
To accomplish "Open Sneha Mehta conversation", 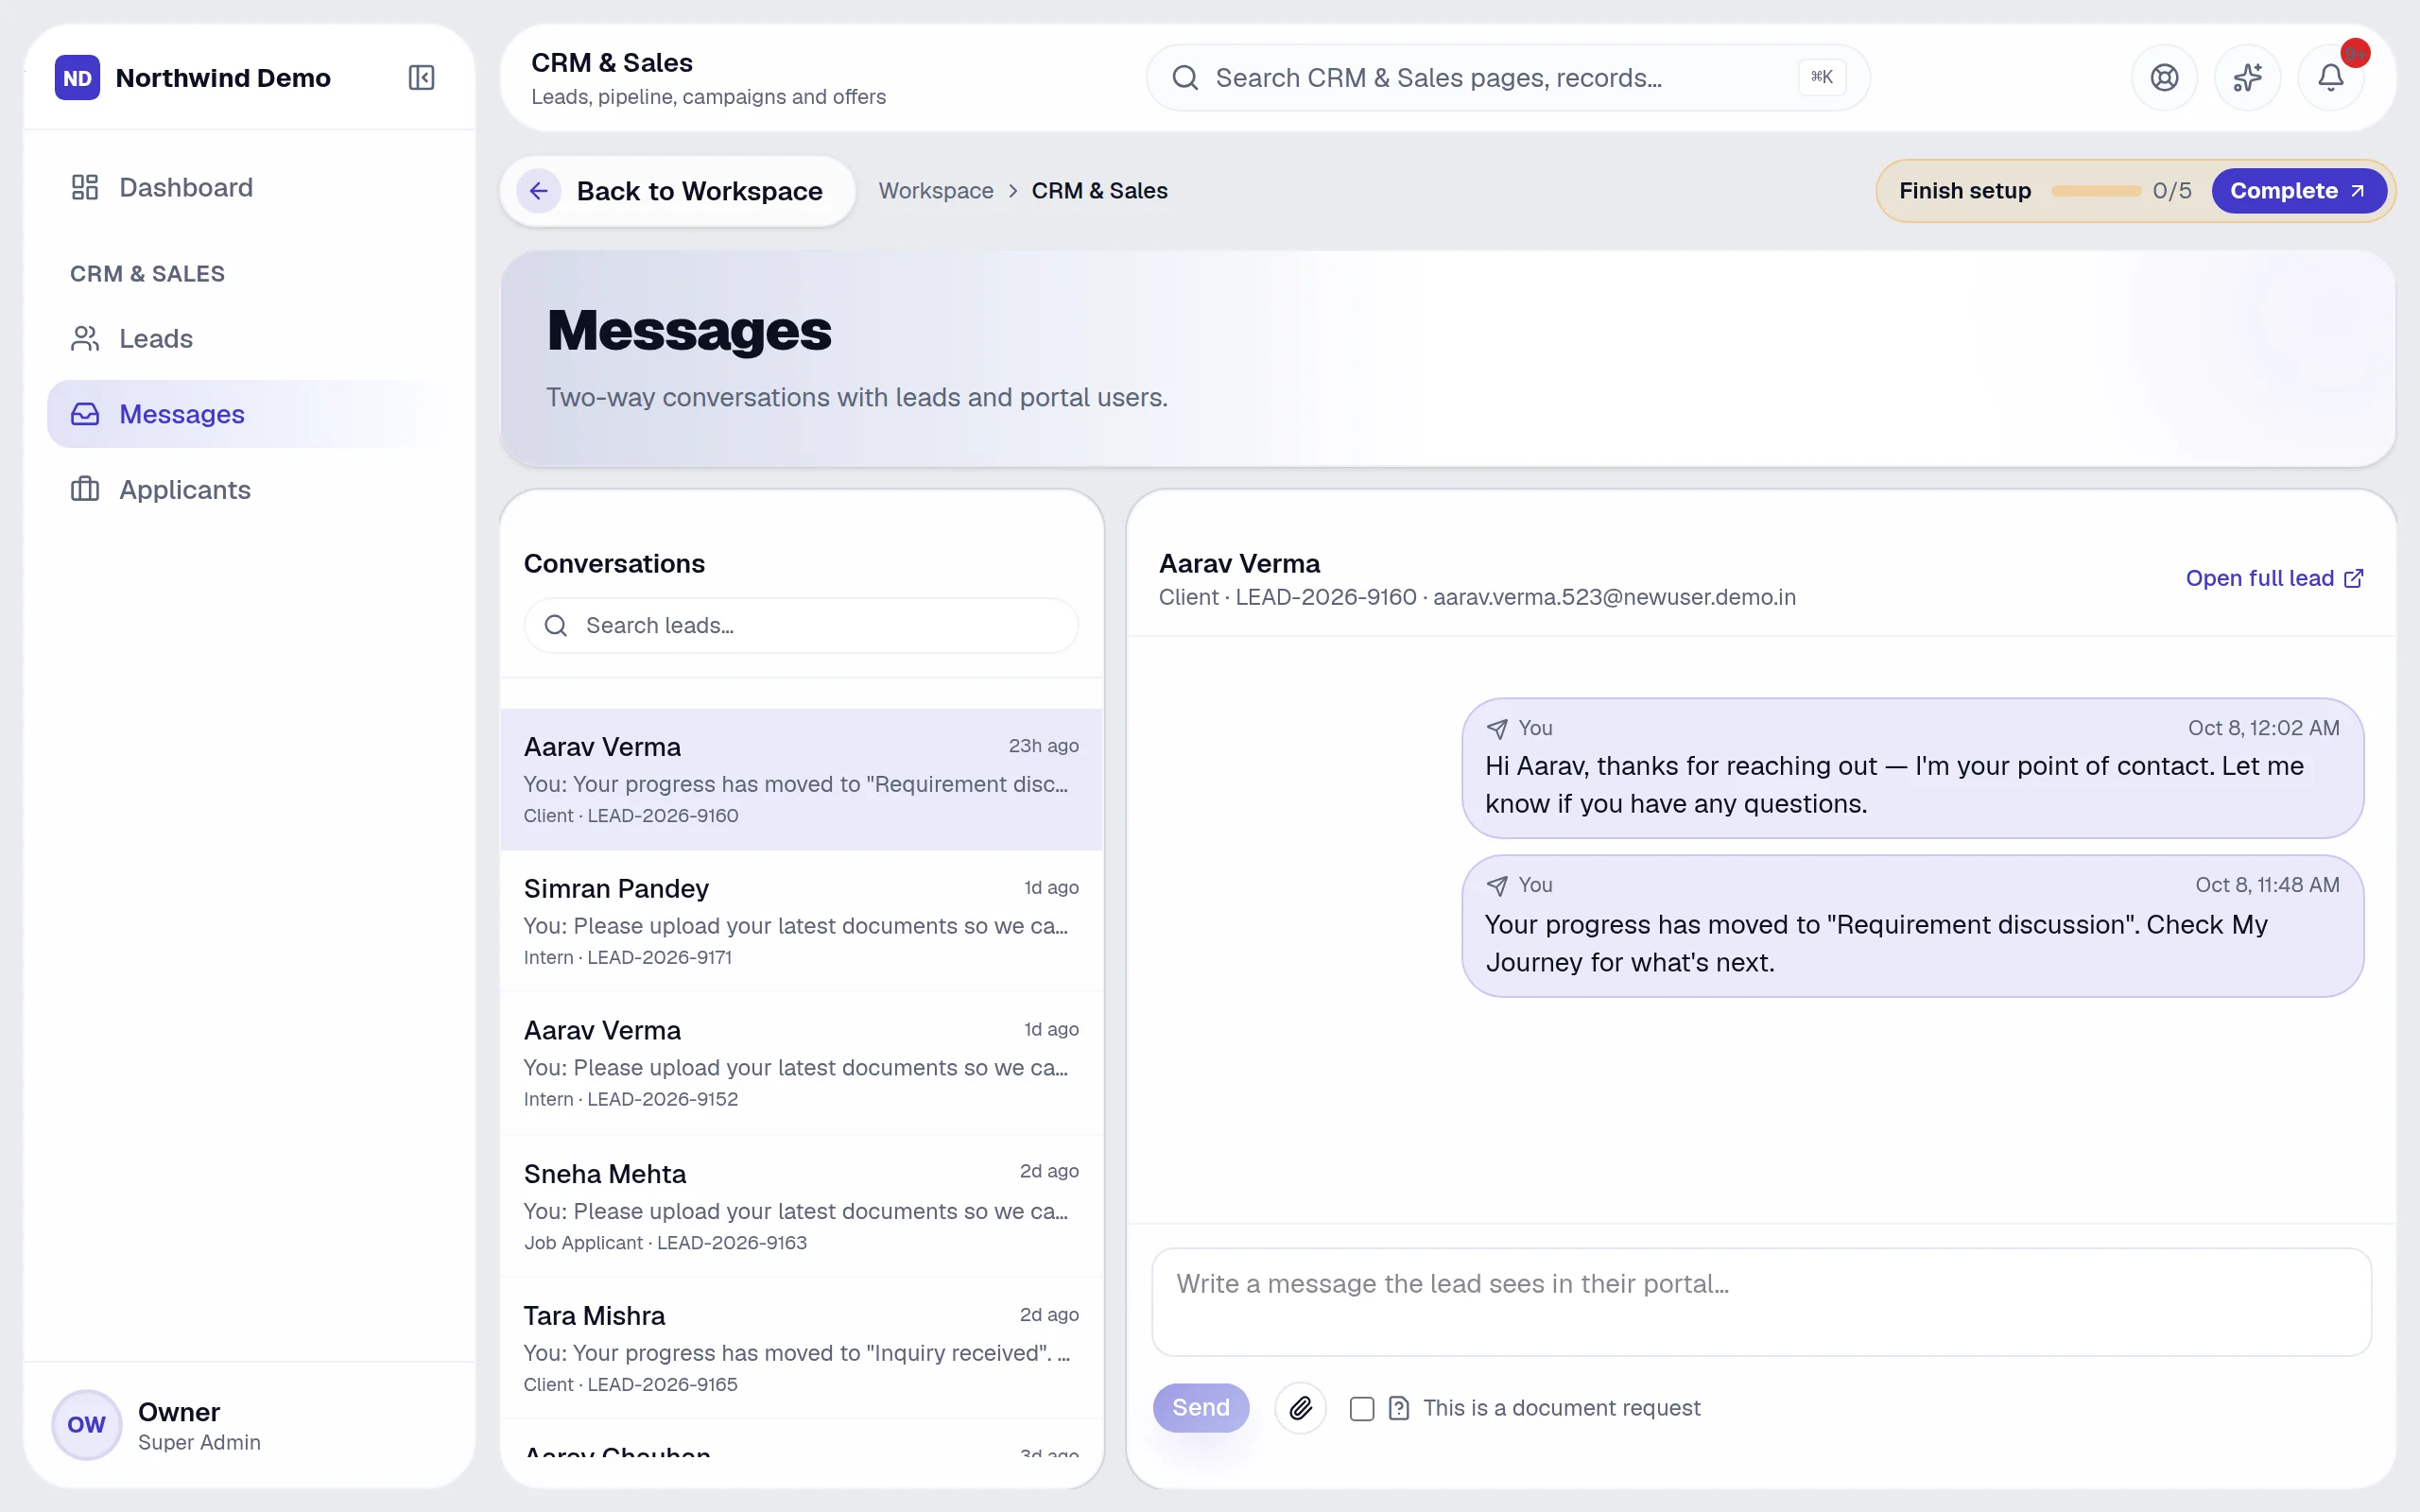I will [x=801, y=1206].
